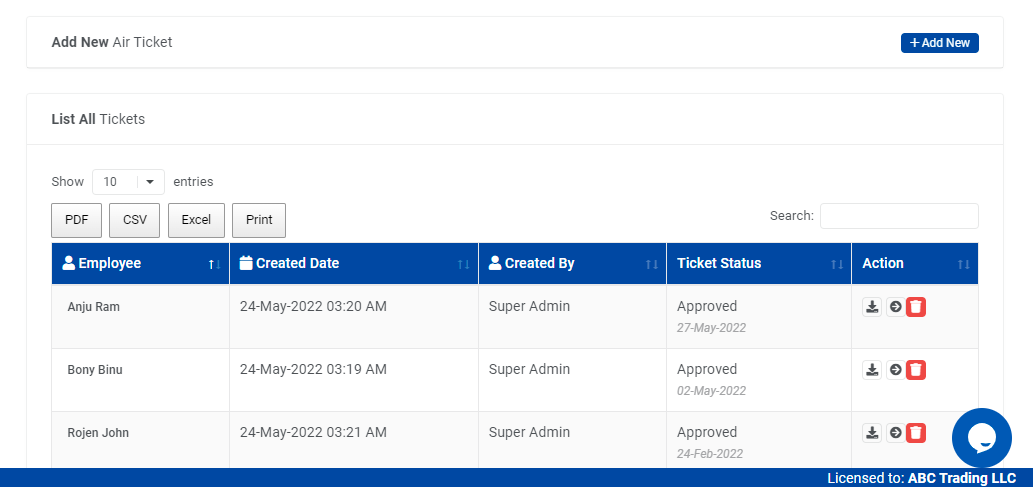Sort table by Created Date column
Image resolution: width=1033 pixels, height=487 pixels.
point(353,264)
